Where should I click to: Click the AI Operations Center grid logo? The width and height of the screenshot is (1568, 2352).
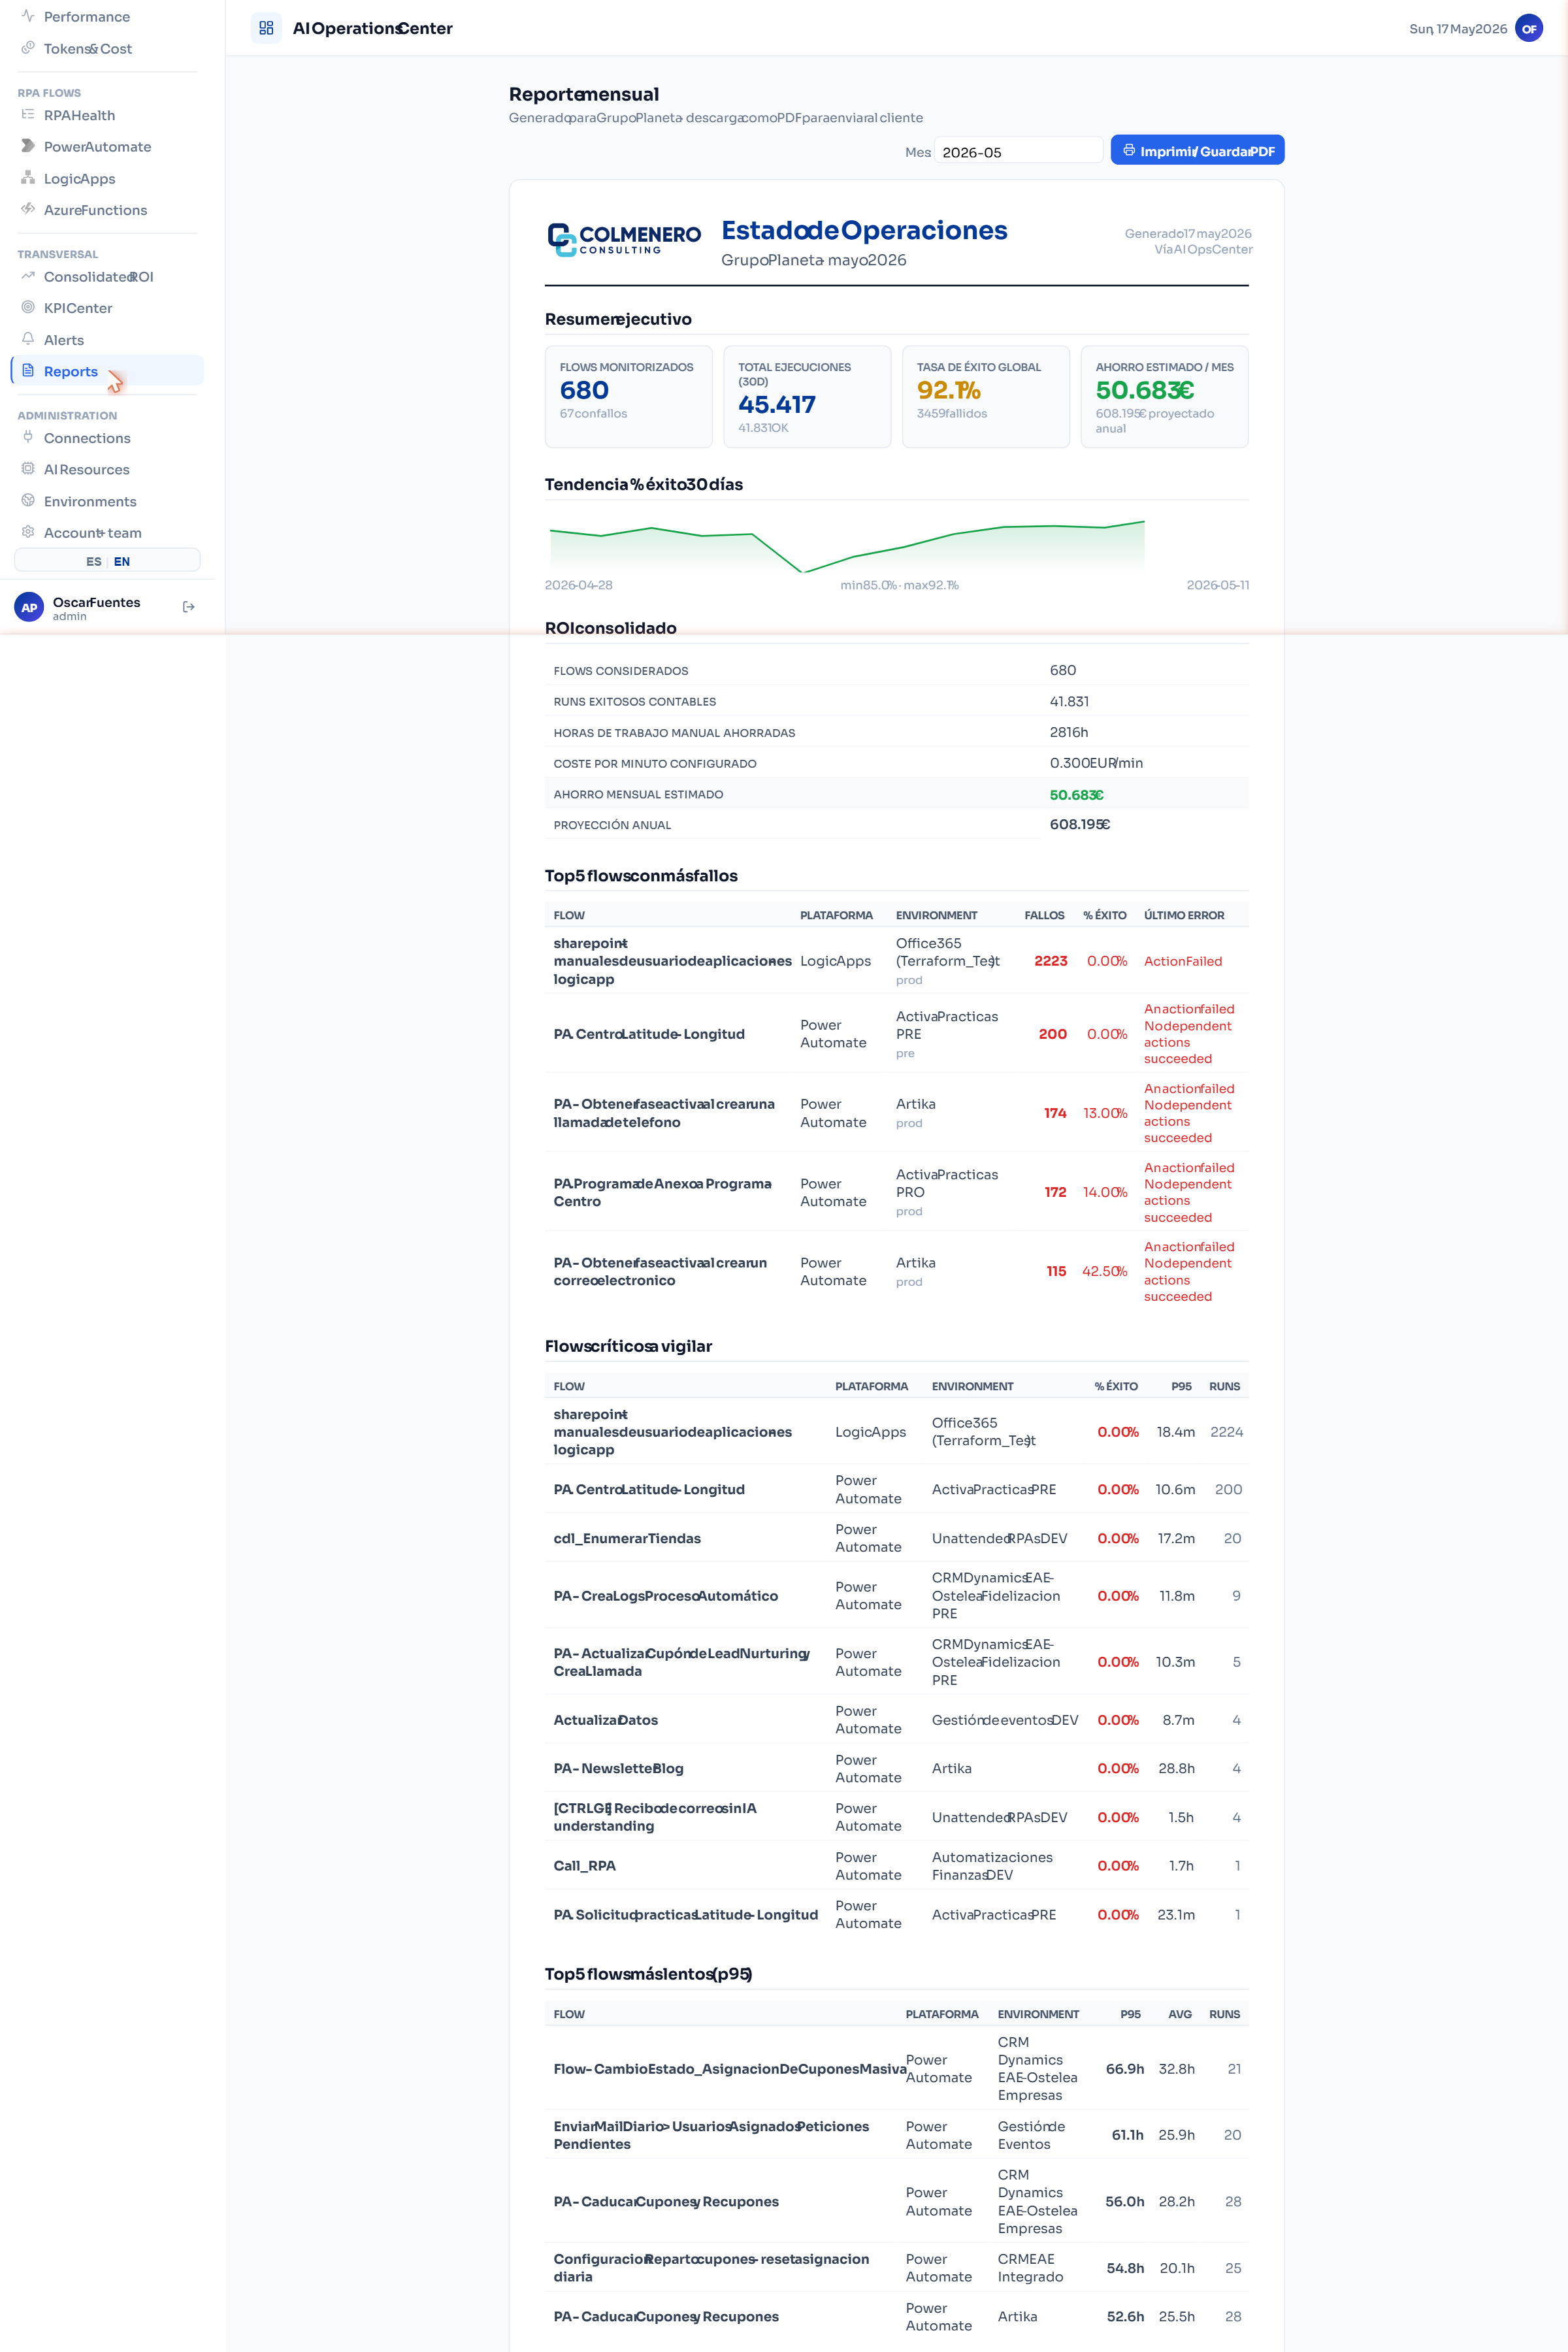pos(266,28)
